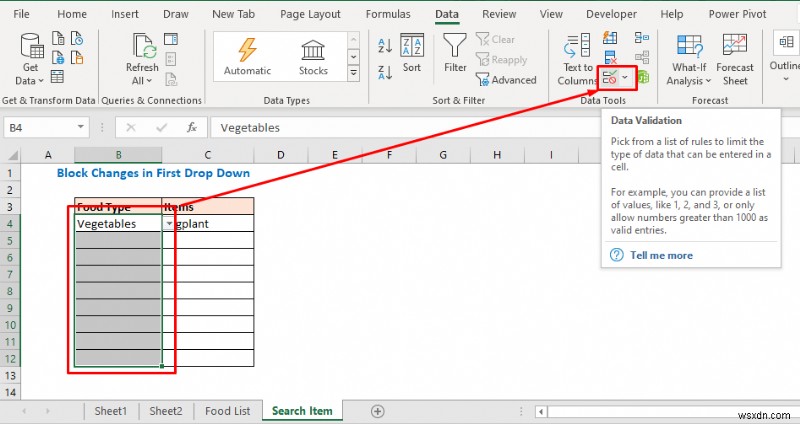Screen dimensions: 800x424
Task: Click the Advanced filter button
Action: pos(506,80)
